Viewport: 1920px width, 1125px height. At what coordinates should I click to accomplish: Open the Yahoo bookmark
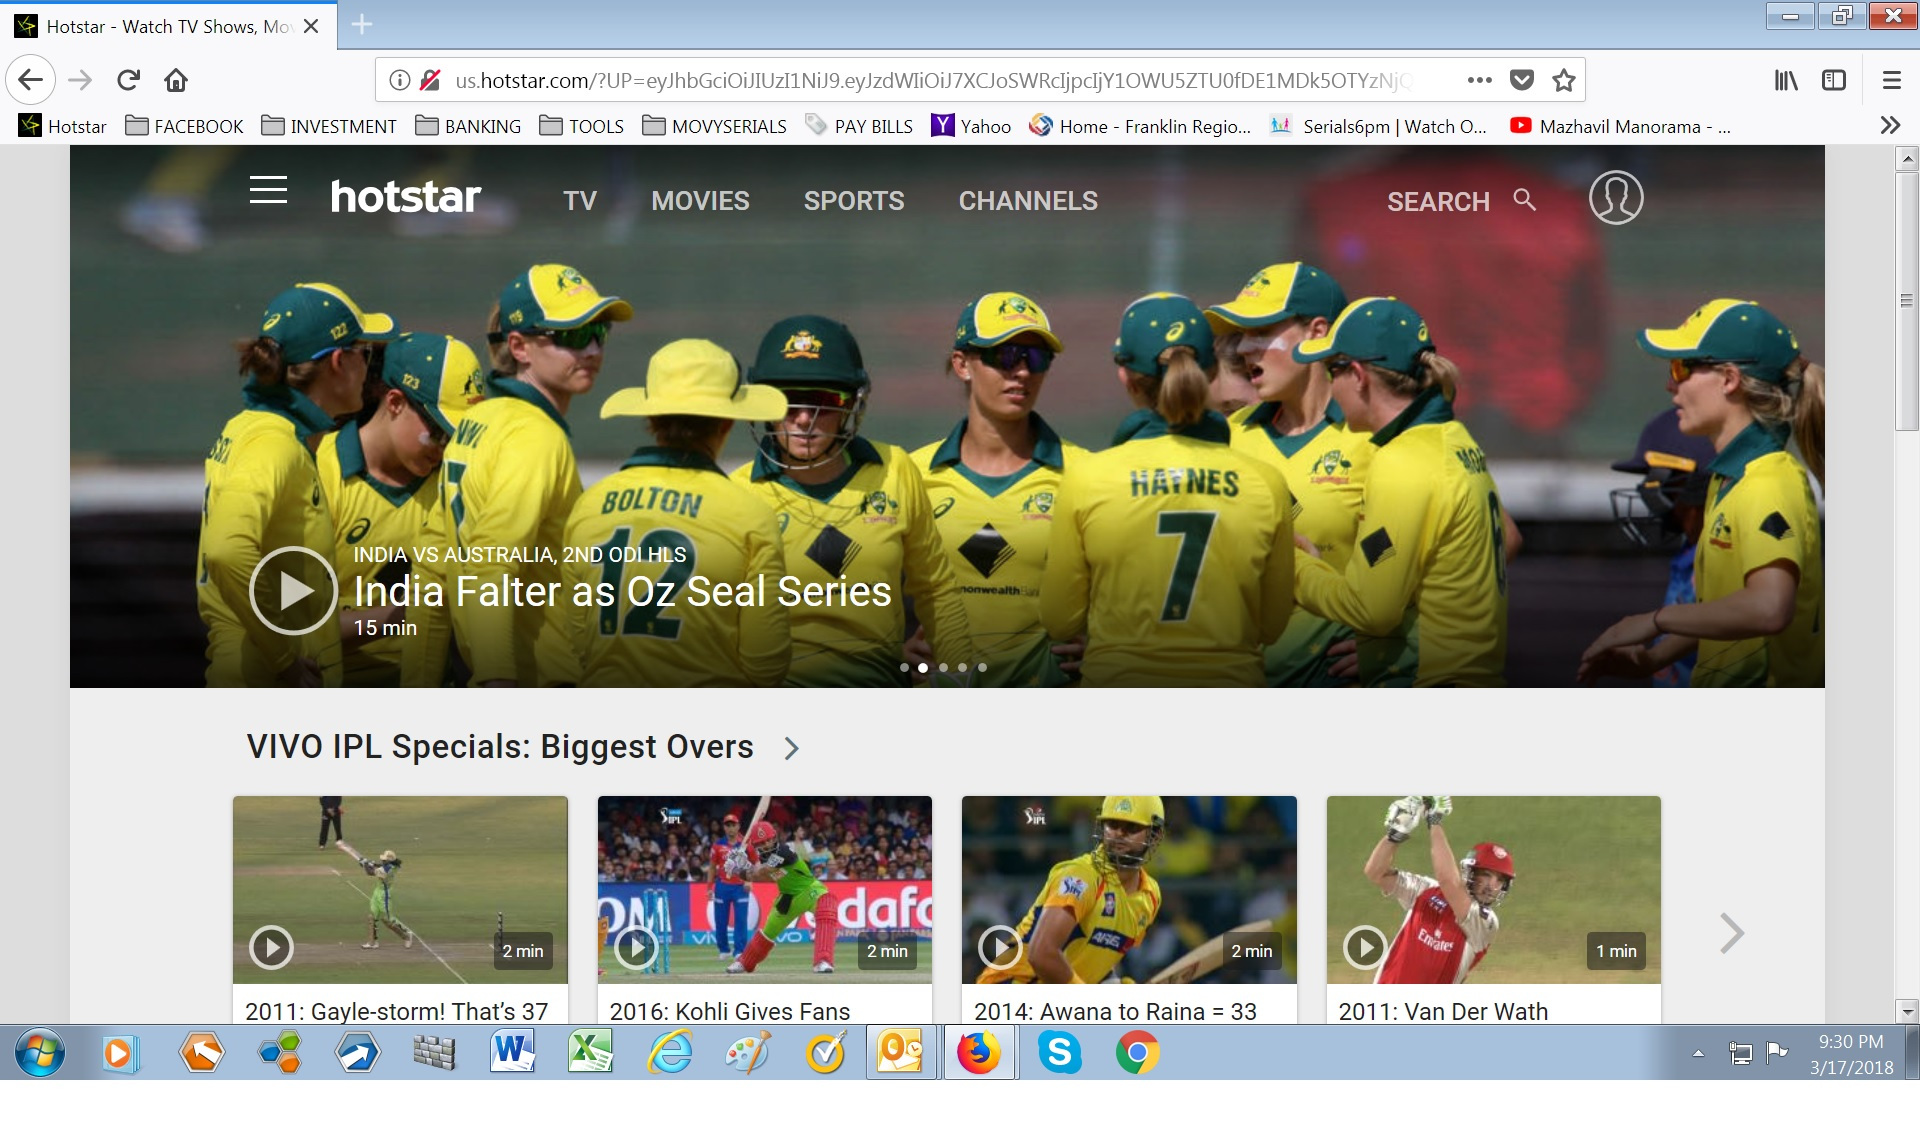971,126
